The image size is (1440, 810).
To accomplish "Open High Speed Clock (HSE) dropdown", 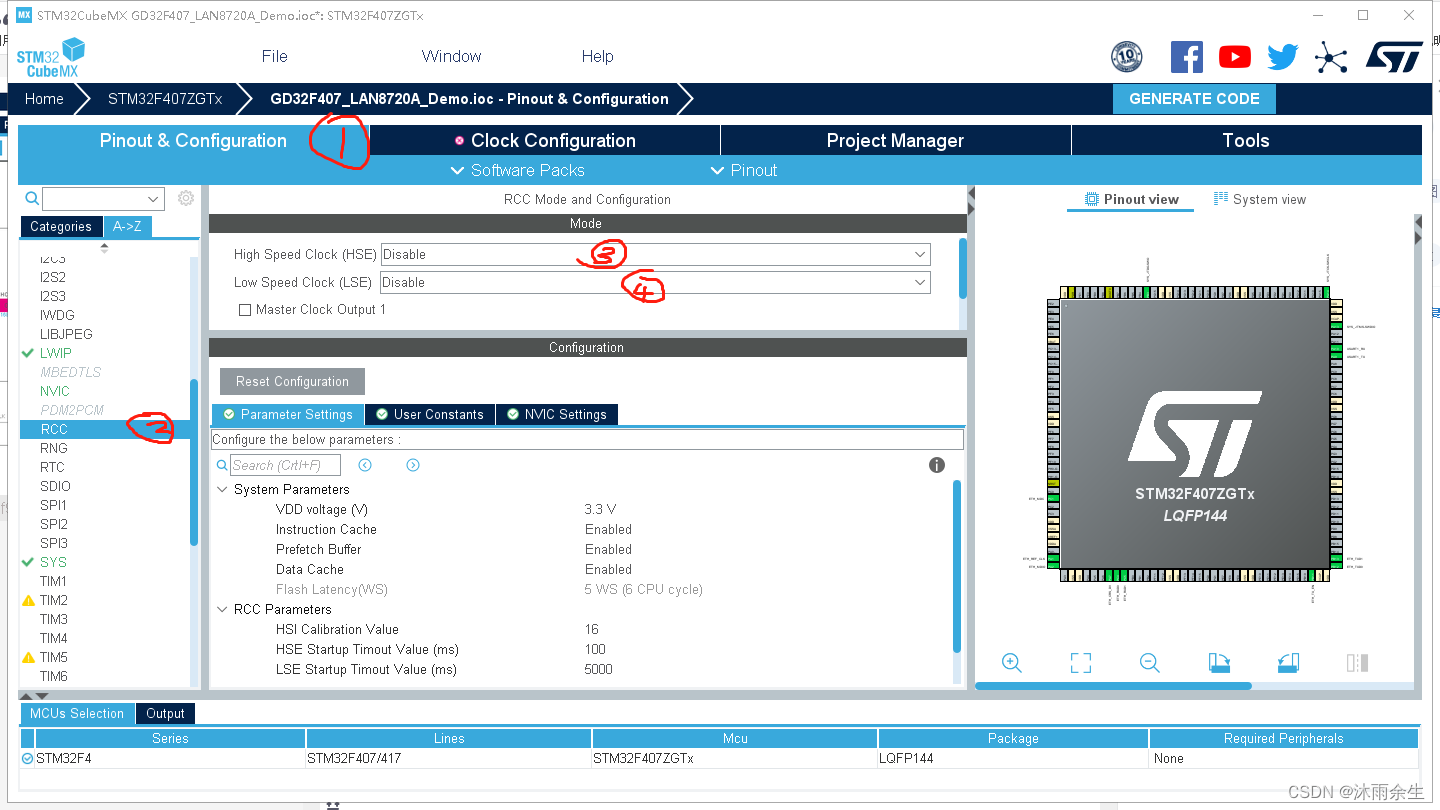I will tap(656, 254).
